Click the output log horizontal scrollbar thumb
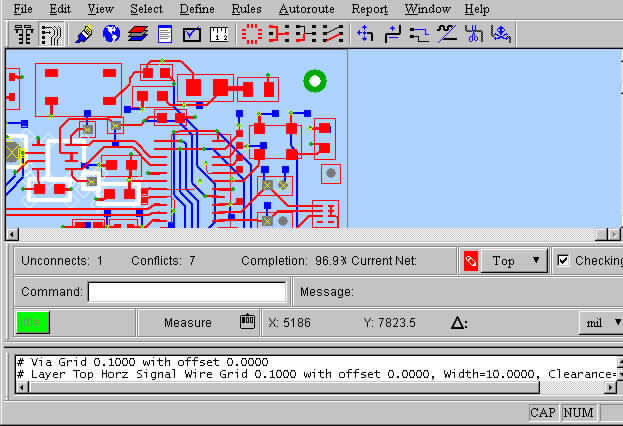 pos(284,387)
